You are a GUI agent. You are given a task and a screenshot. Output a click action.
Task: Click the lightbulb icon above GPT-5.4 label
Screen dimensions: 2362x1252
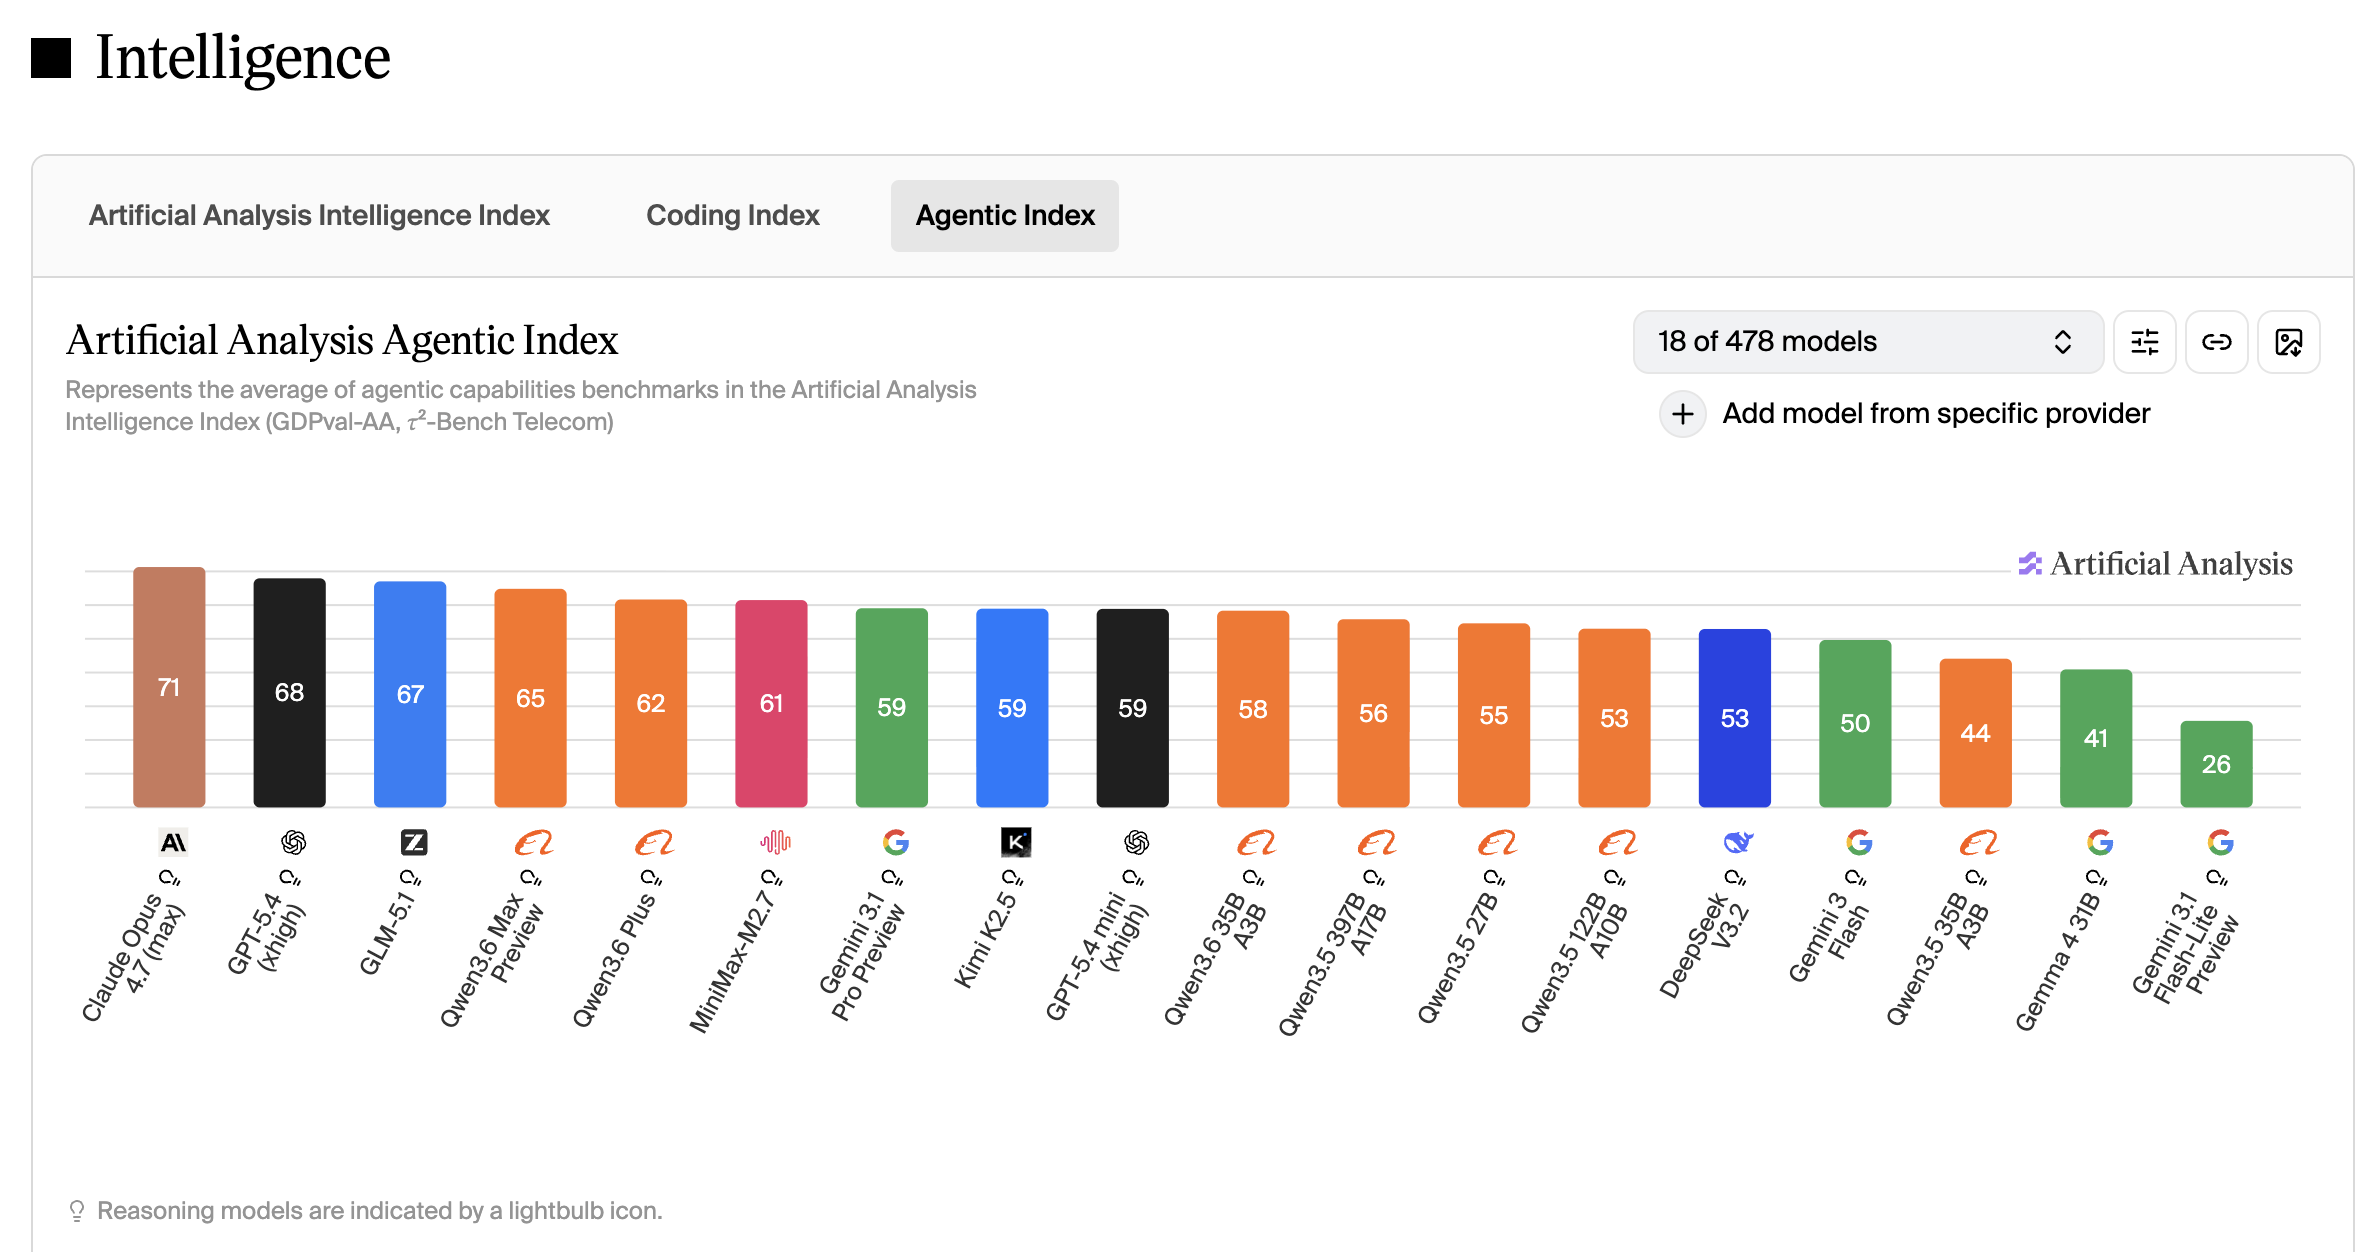point(290,878)
